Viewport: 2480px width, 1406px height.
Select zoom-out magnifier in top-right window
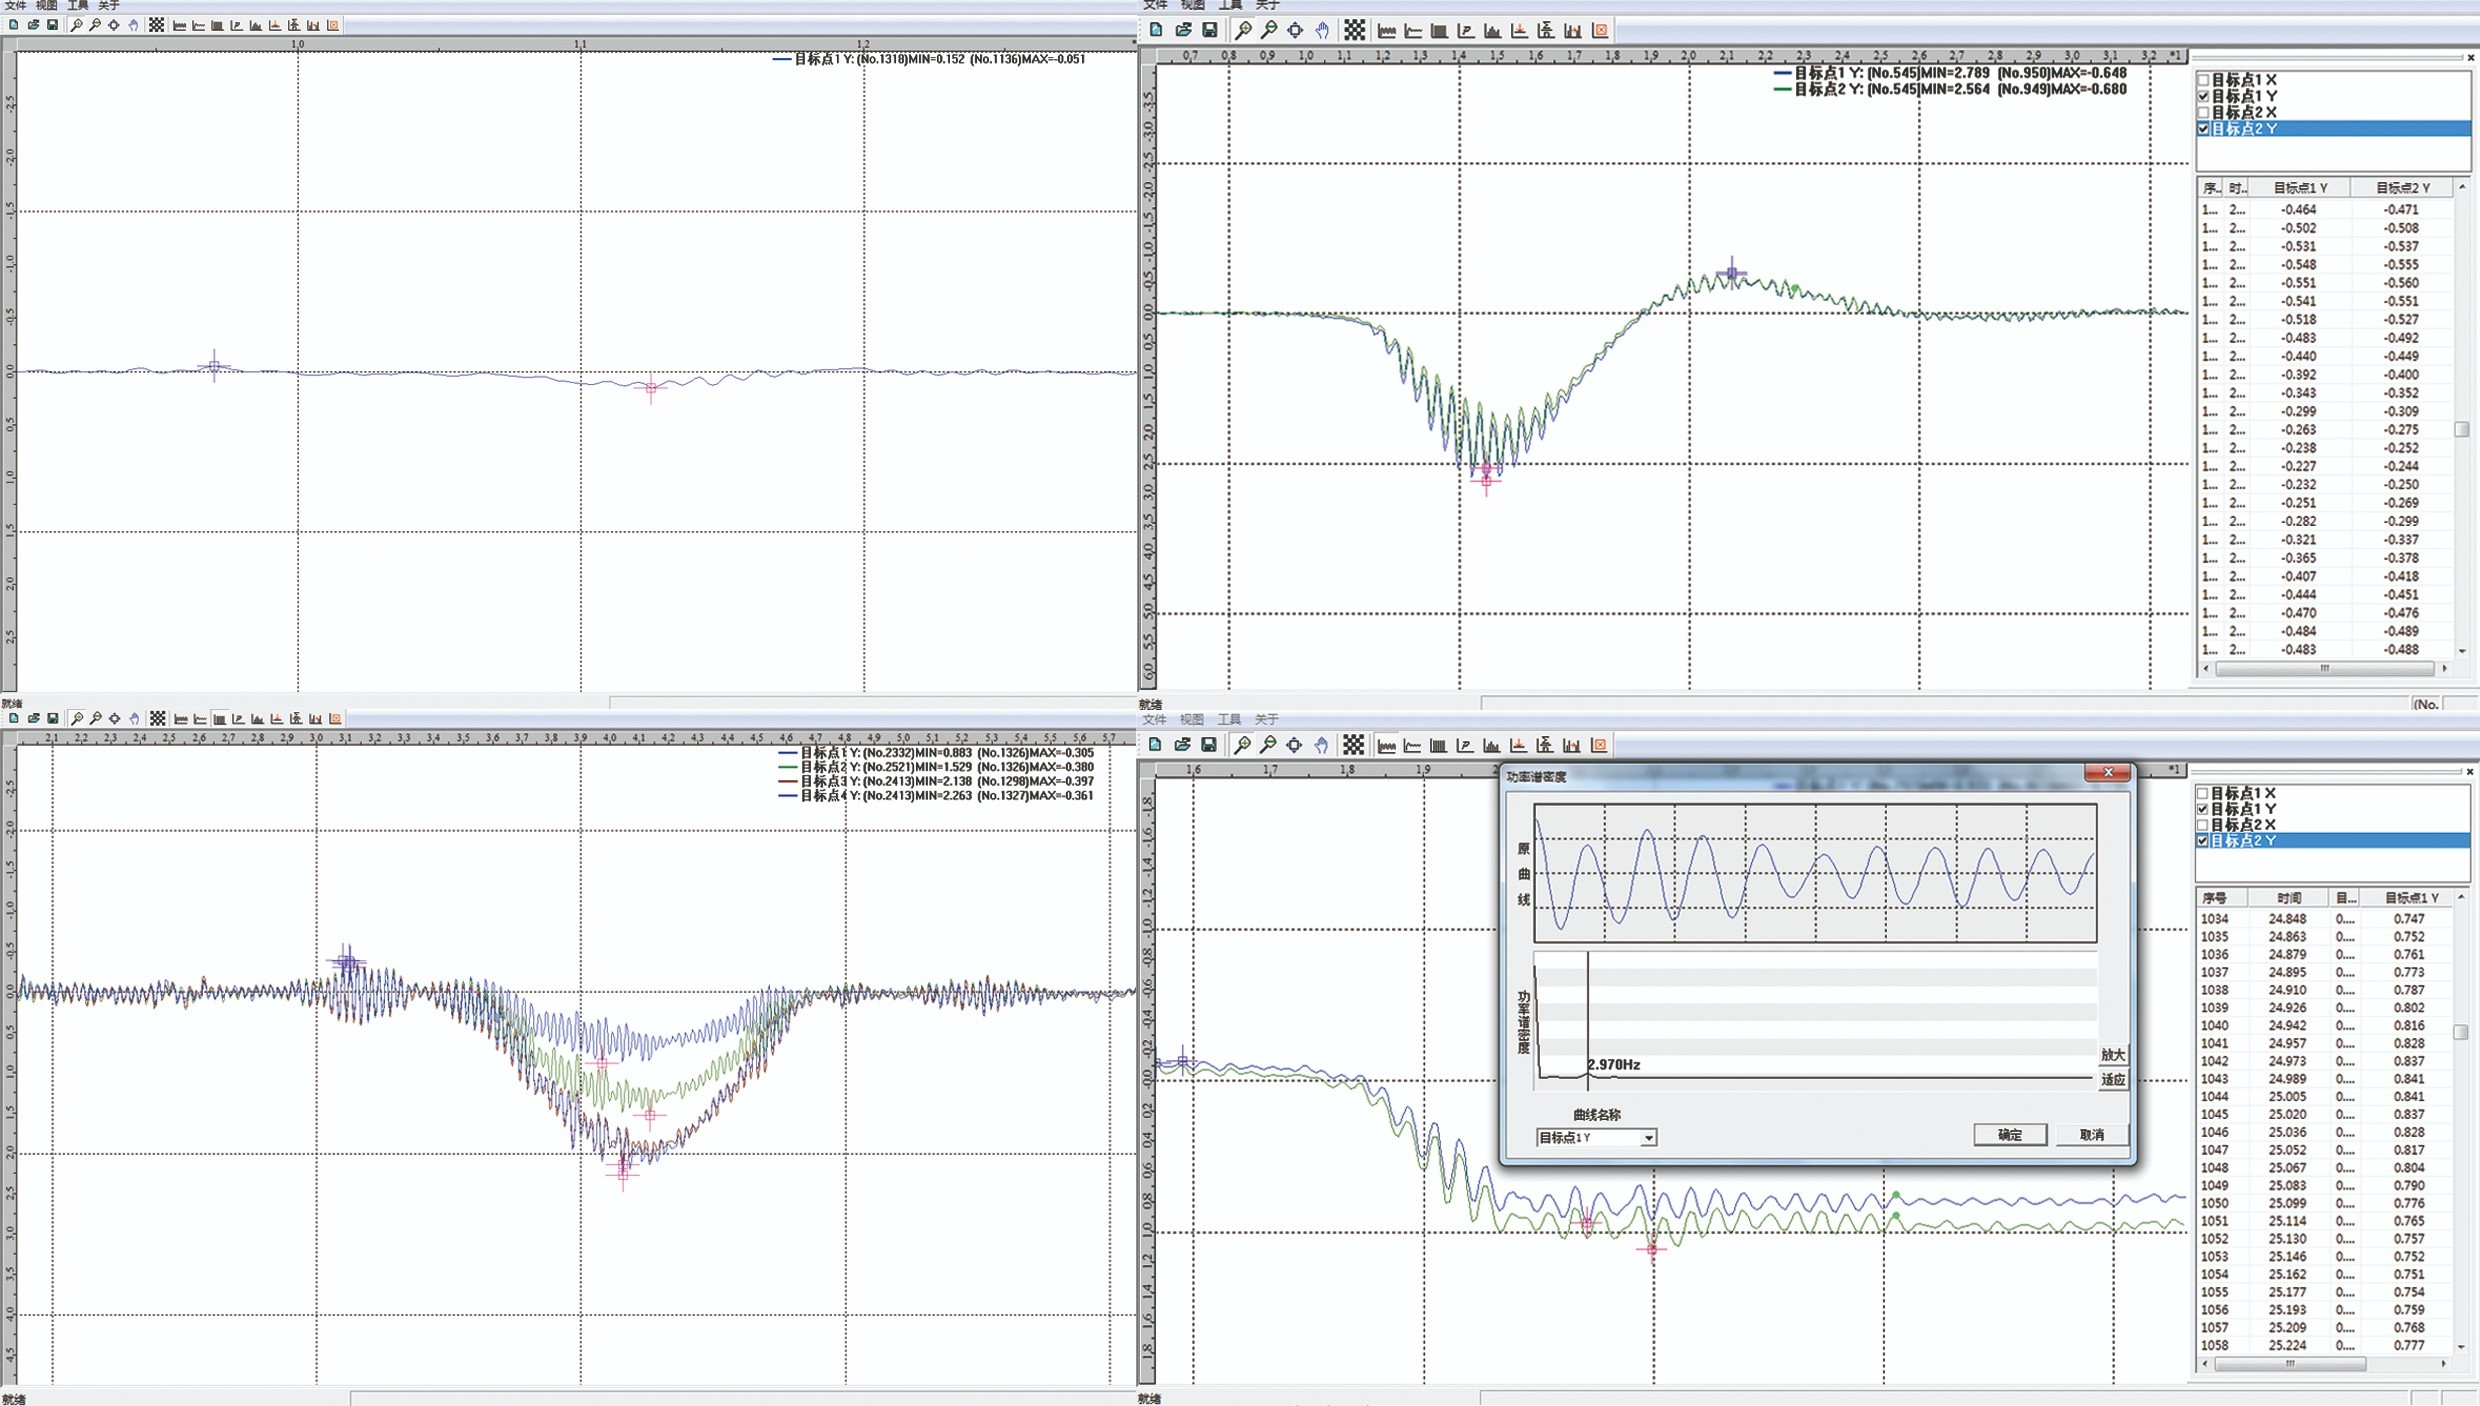click(x=1269, y=30)
